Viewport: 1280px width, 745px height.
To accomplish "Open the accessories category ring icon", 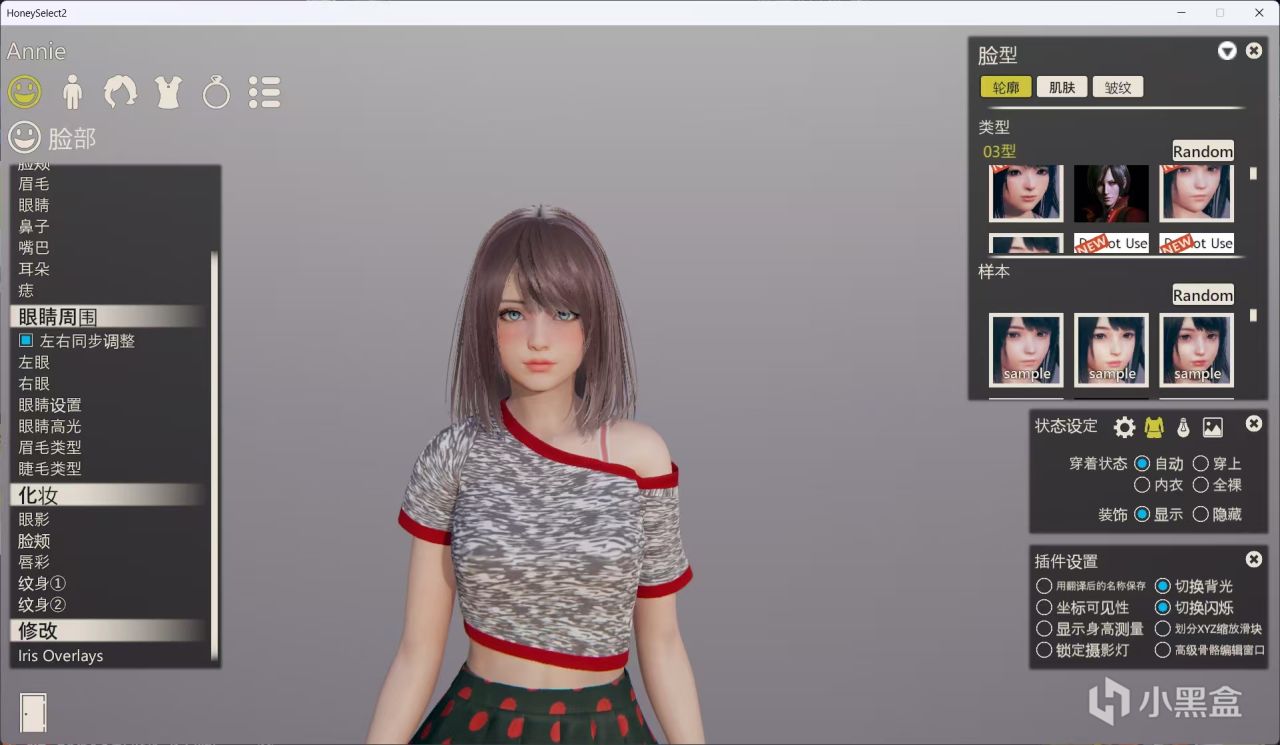I will 216,92.
